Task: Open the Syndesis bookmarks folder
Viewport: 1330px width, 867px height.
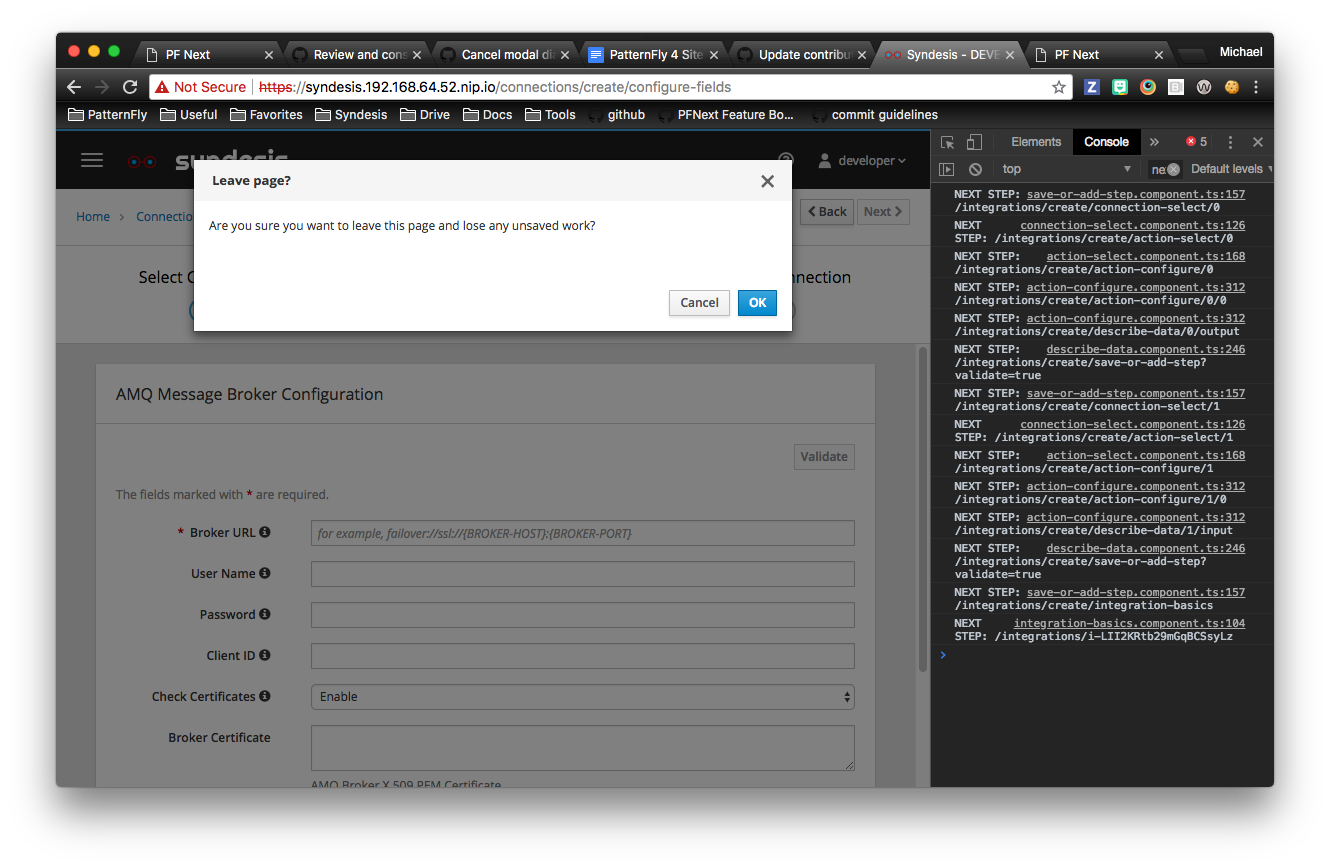Action: click(351, 115)
